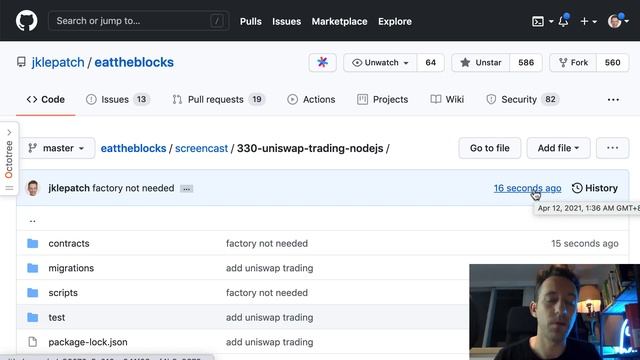Open the screencast breadcrumb link
Image resolution: width=640 pixels, height=360 pixels.
tap(201, 148)
